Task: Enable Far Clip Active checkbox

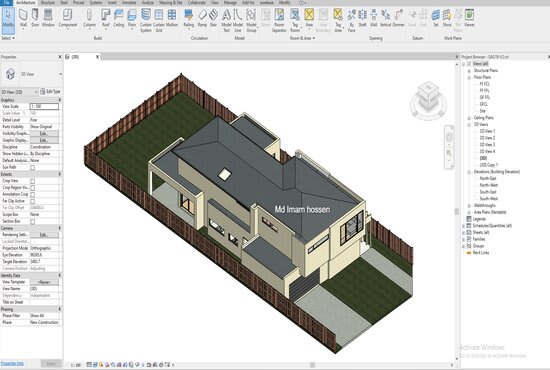Action: click(33, 201)
